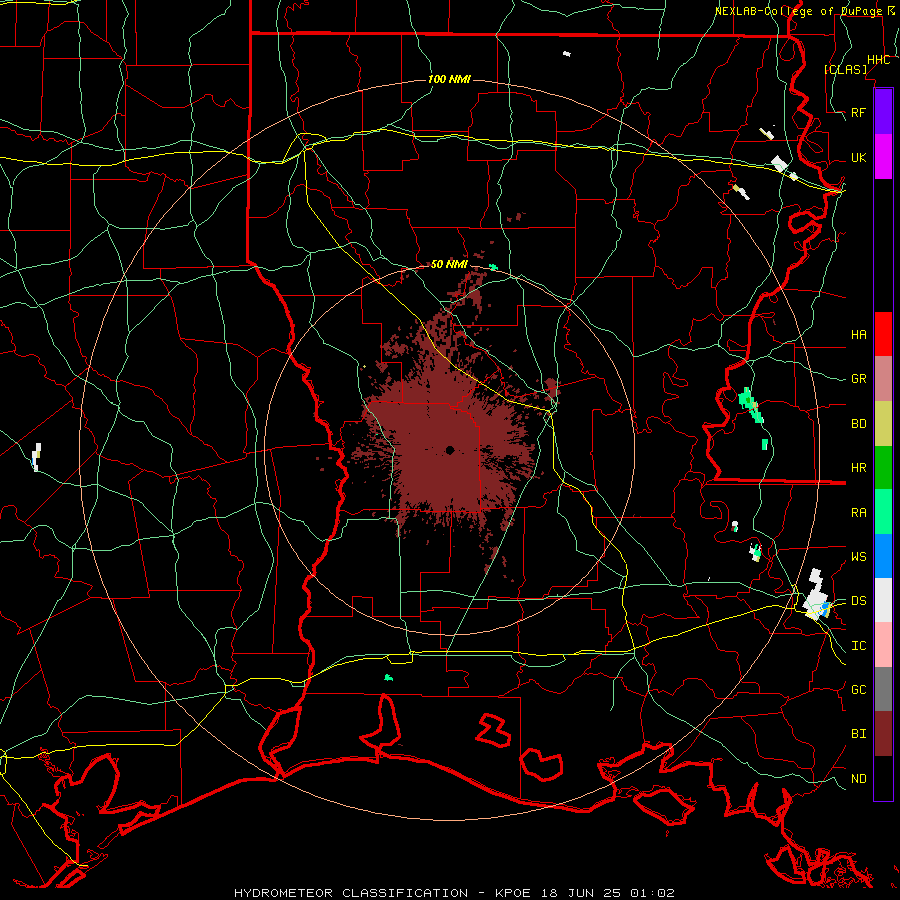900x900 pixels.
Task: Click the green rain echo beside the eastern river
Action: (750, 405)
